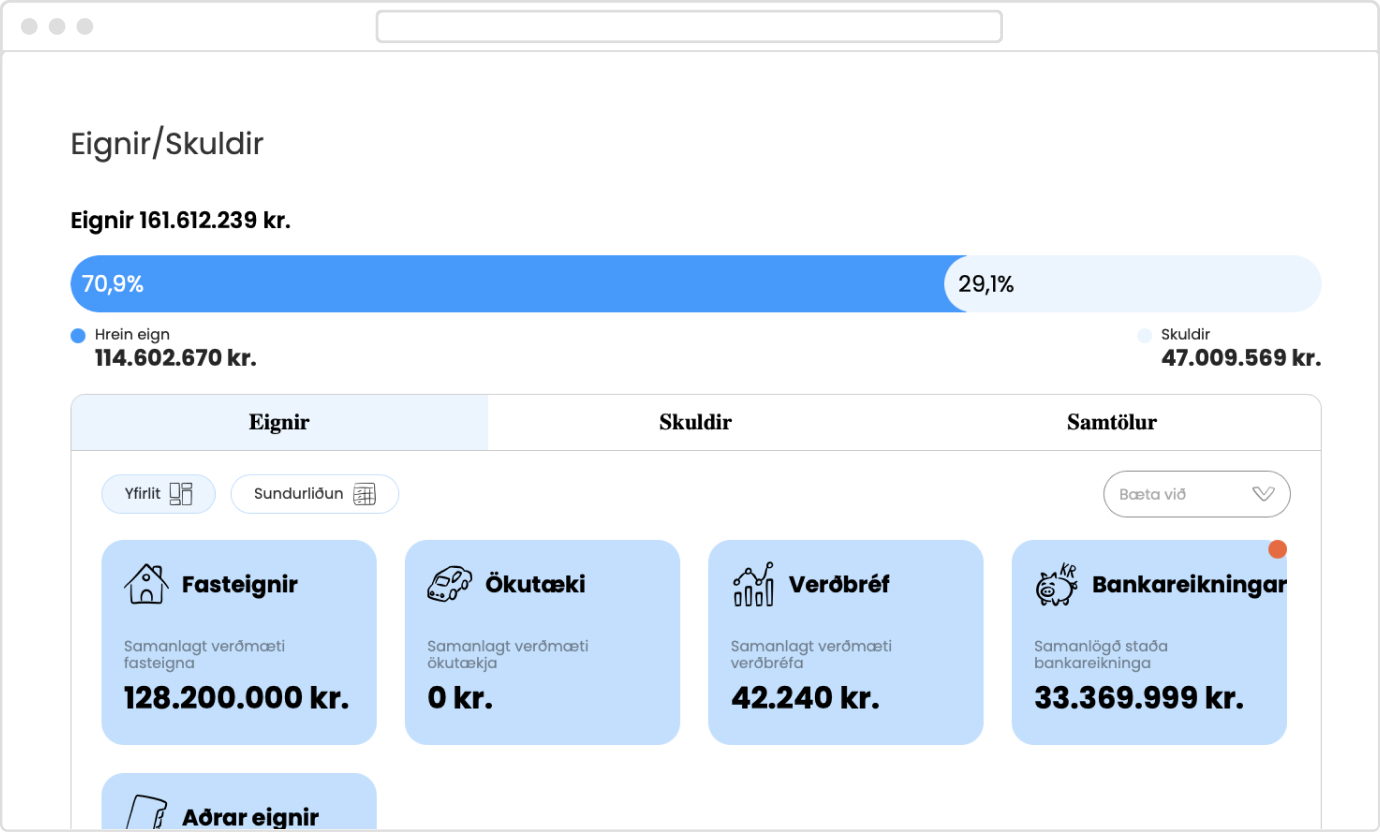
Task: Click the 128.200.000 kr. real estate value
Action: [237, 698]
